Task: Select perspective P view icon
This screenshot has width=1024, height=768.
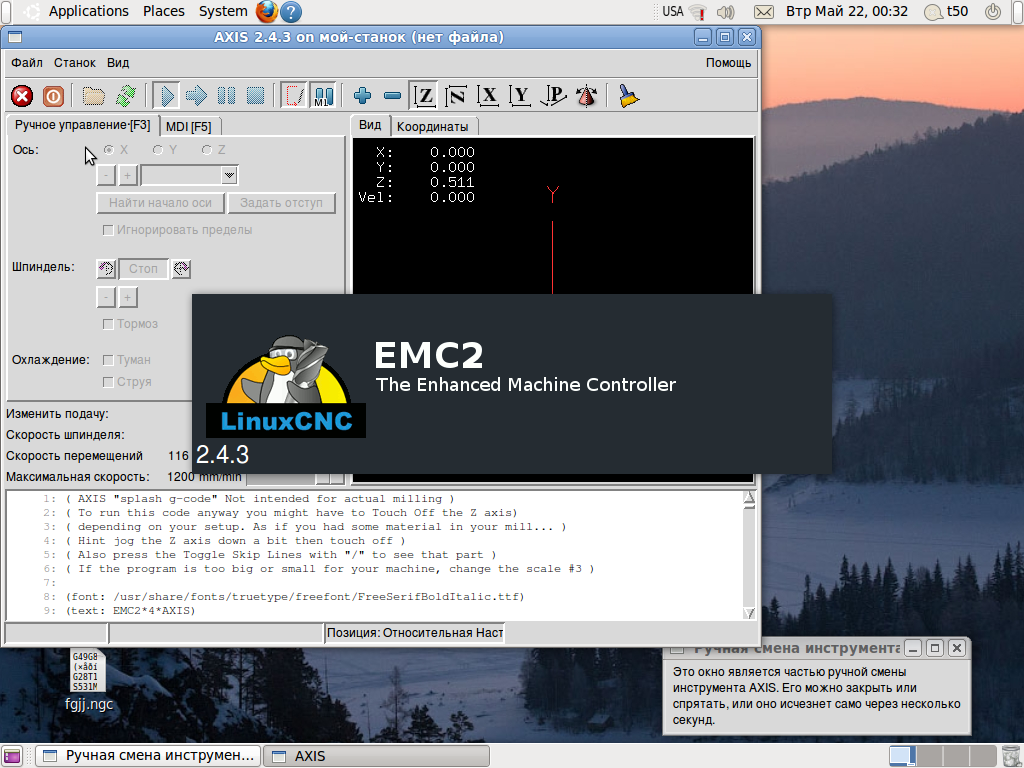Action: tap(553, 96)
